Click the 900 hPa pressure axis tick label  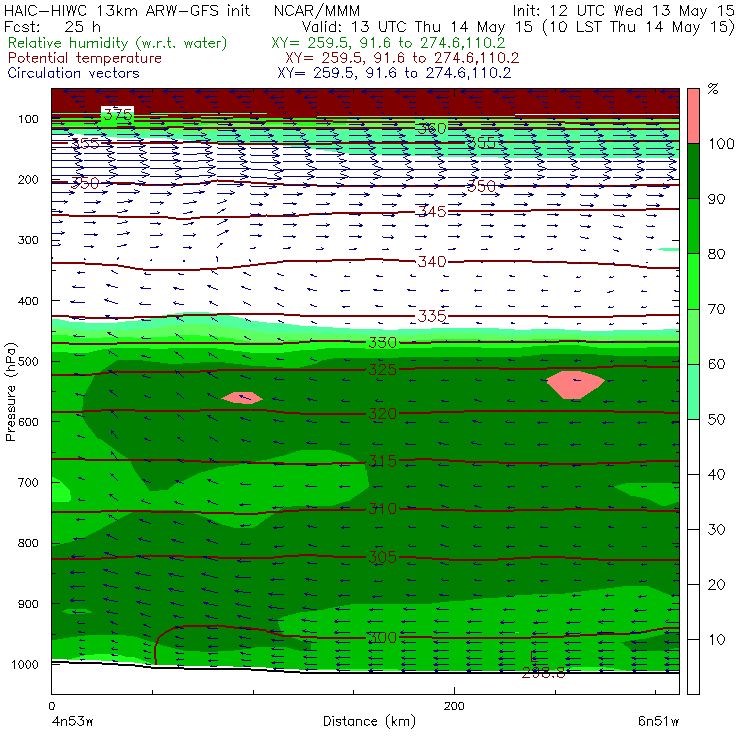coord(28,604)
